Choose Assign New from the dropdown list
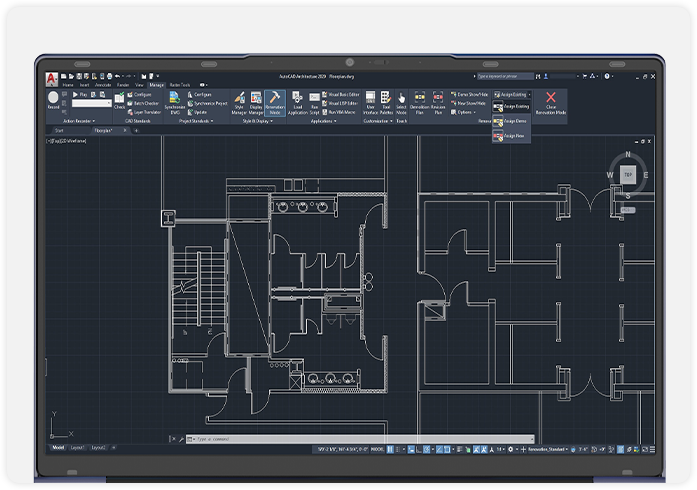Screen dimensions: 697x490 [x=511, y=135]
